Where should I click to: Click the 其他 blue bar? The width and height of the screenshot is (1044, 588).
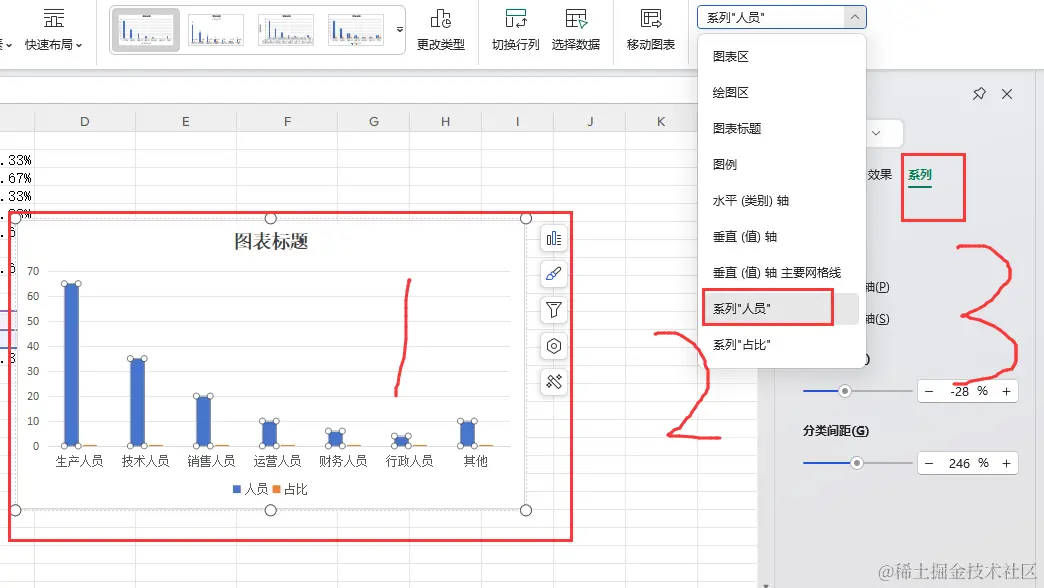point(467,434)
